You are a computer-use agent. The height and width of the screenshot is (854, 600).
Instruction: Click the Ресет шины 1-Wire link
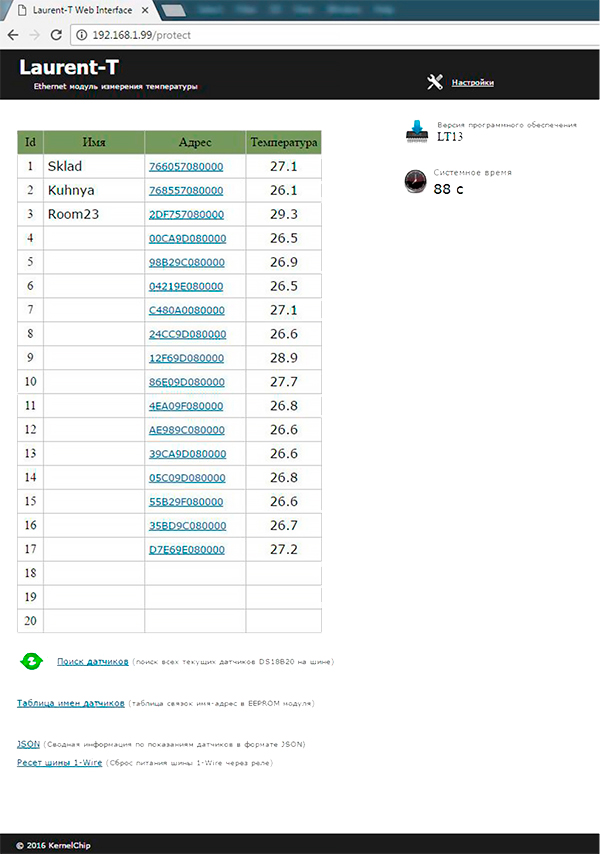tap(59, 763)
